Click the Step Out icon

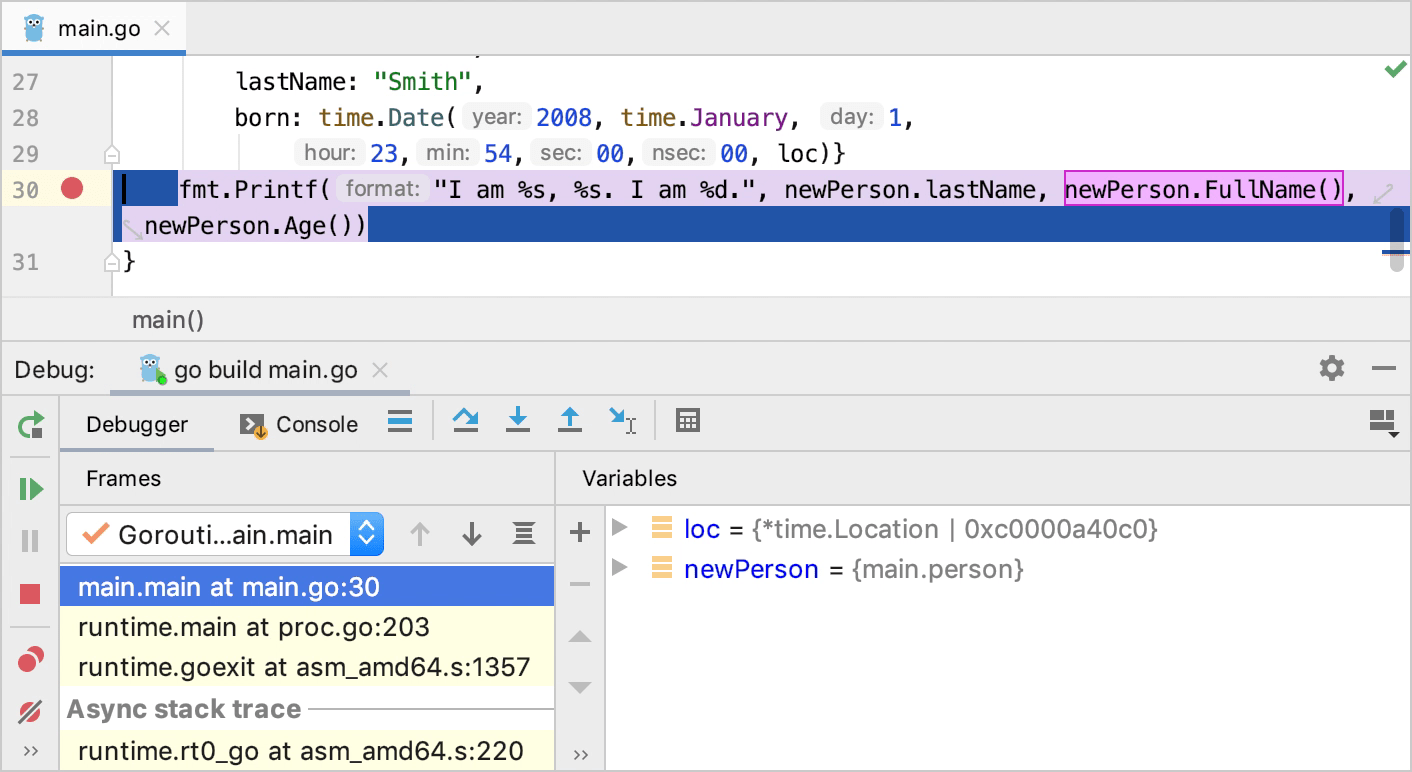pos(569,421)
